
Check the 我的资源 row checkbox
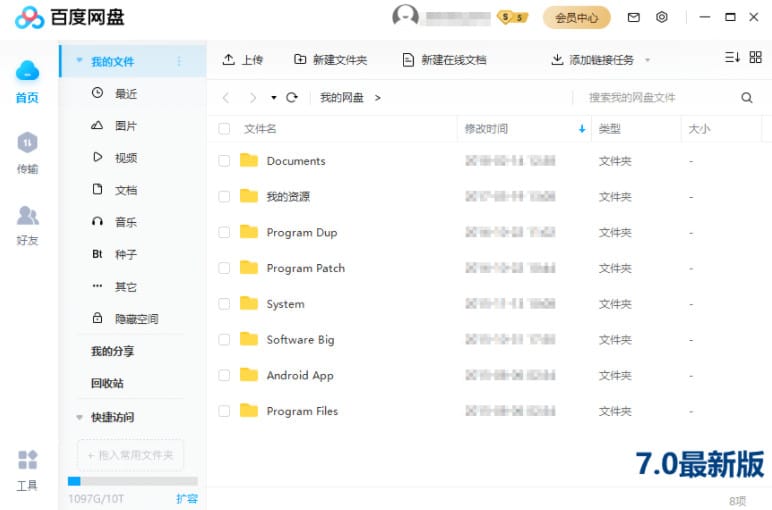tap(224, 196)
